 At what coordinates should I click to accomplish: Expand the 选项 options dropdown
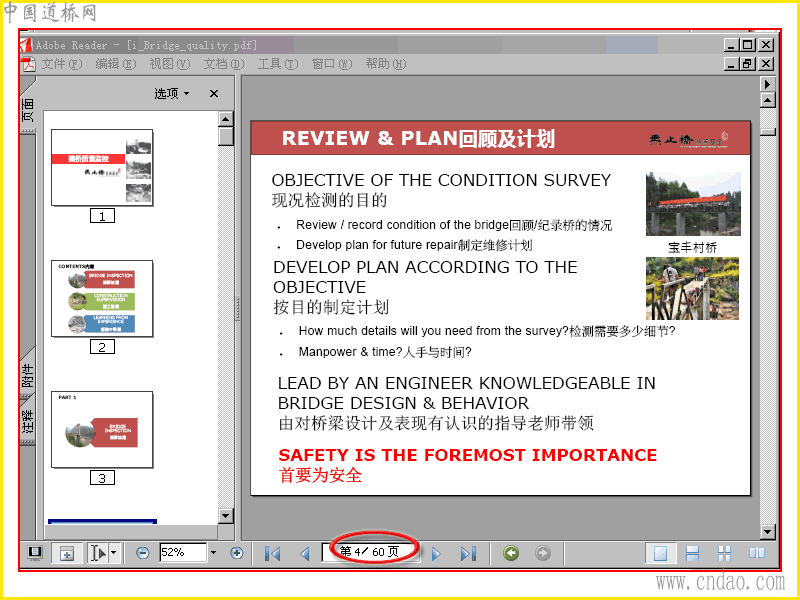[x=172, y=93]
